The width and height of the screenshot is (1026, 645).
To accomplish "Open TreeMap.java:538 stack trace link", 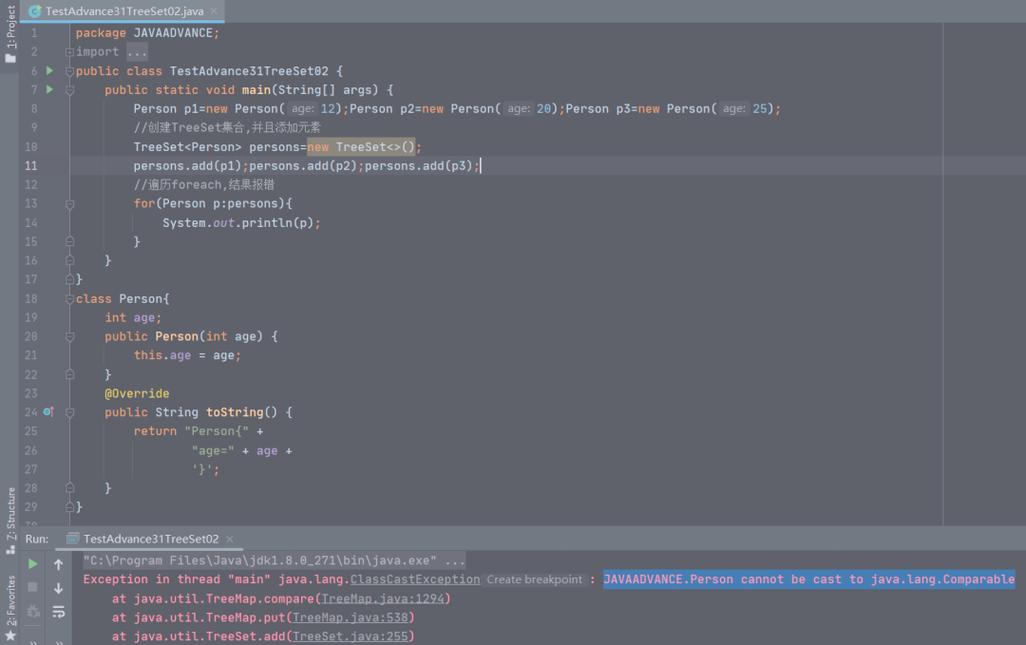I will [350, 618].
